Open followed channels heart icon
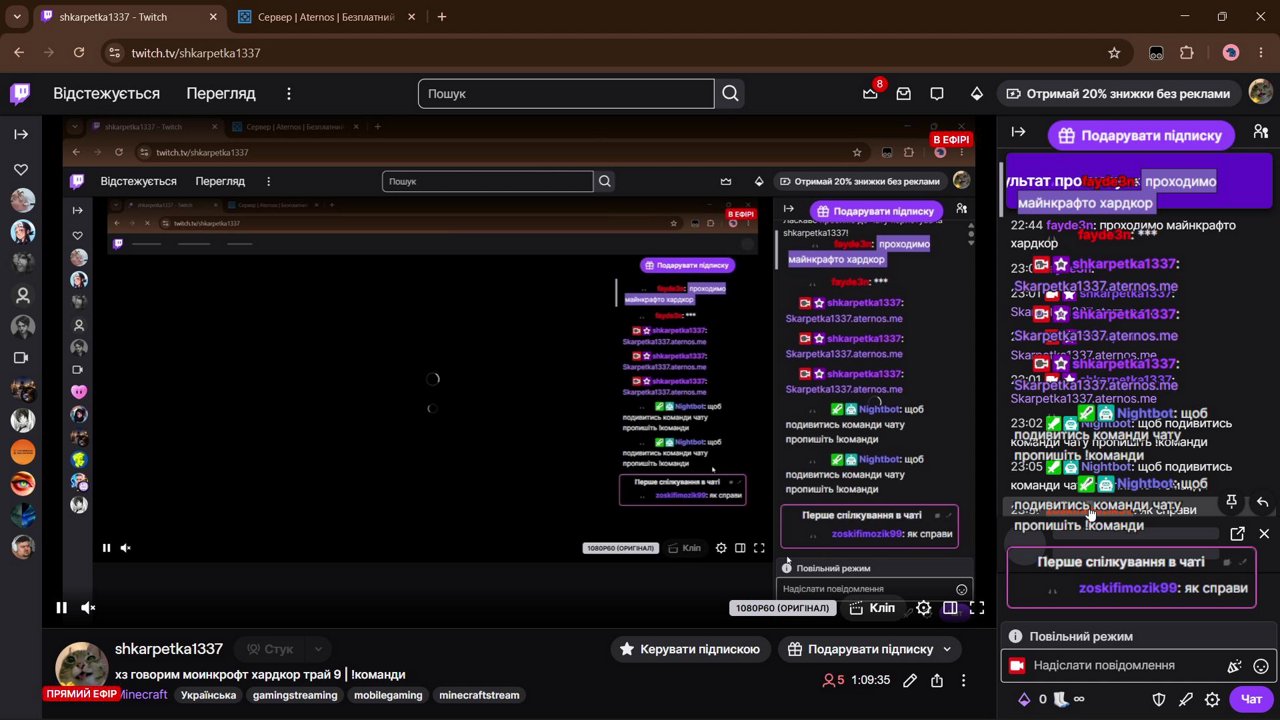The image size is (1280, 720). pyautogui.click(x=21, y=169)
